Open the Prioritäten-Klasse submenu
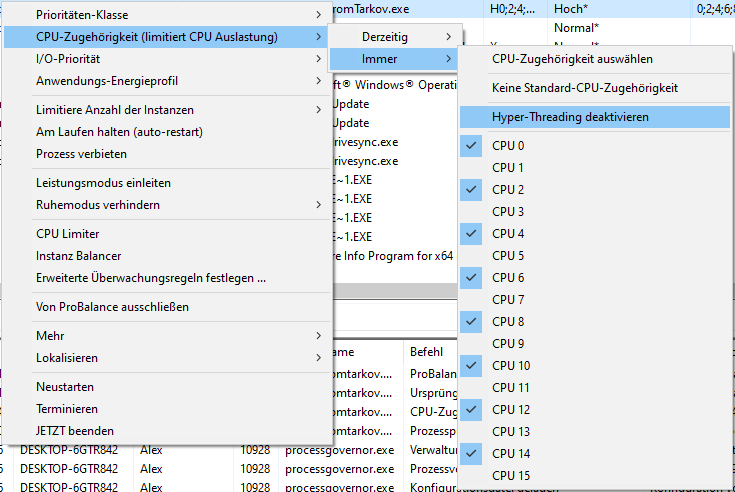735x492 pixels. (167, 15)
